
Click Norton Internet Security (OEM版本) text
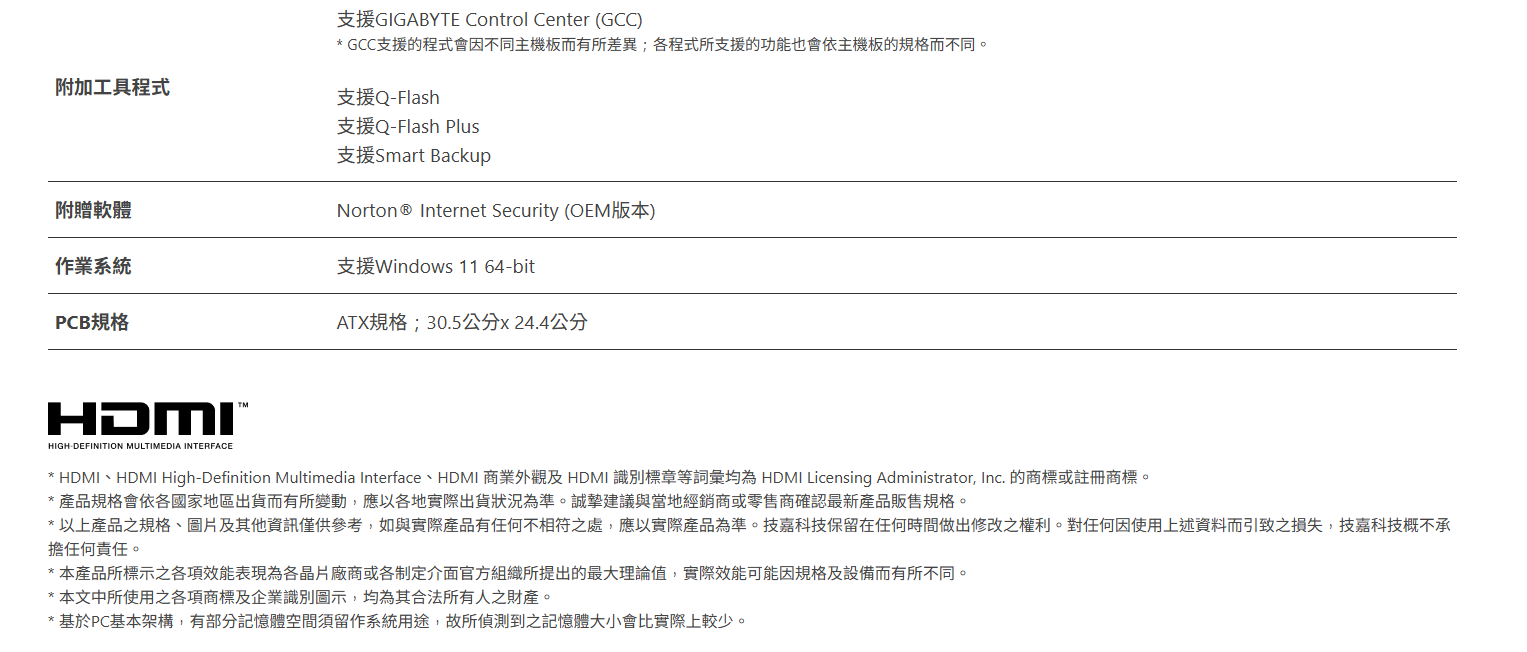click(495, 211)
